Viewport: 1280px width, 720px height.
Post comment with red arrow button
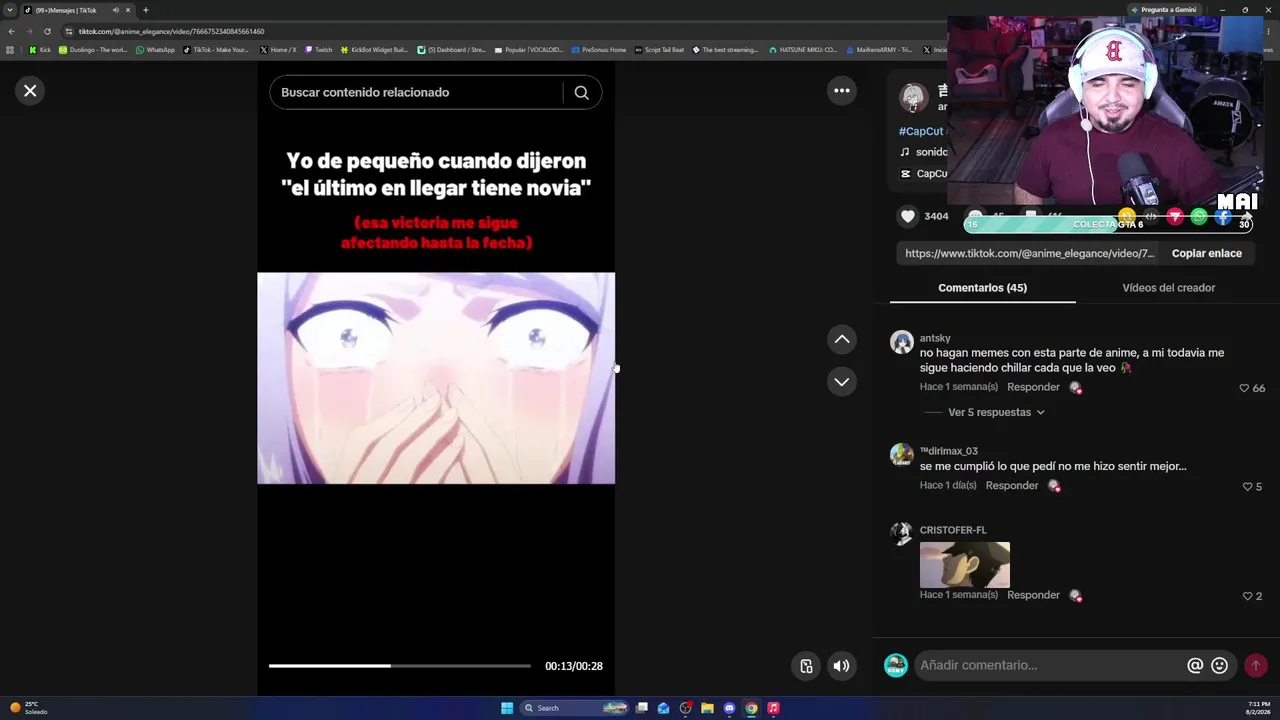[x=1256, y=665]
